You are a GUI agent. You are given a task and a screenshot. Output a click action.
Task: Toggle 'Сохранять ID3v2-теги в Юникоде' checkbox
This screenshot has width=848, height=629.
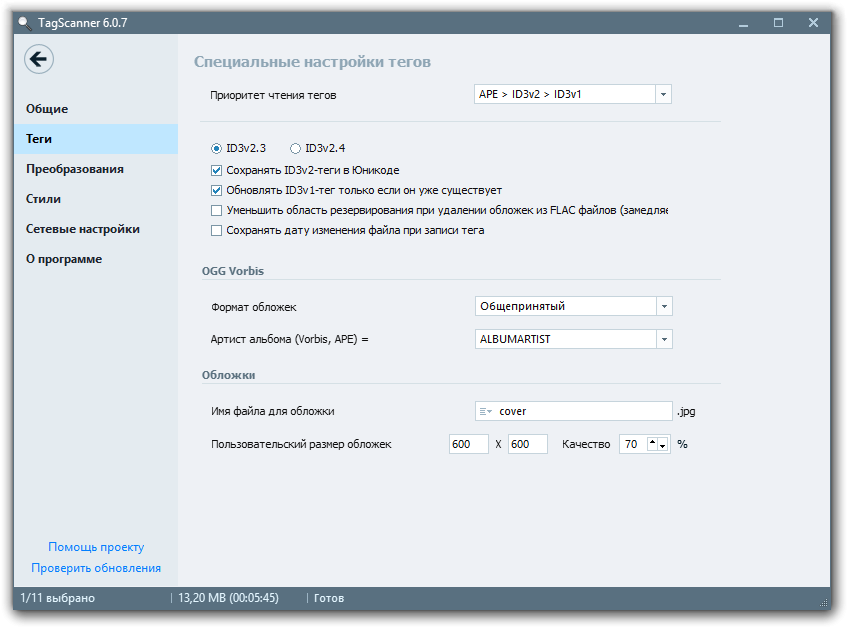click(x=217, y=170)
